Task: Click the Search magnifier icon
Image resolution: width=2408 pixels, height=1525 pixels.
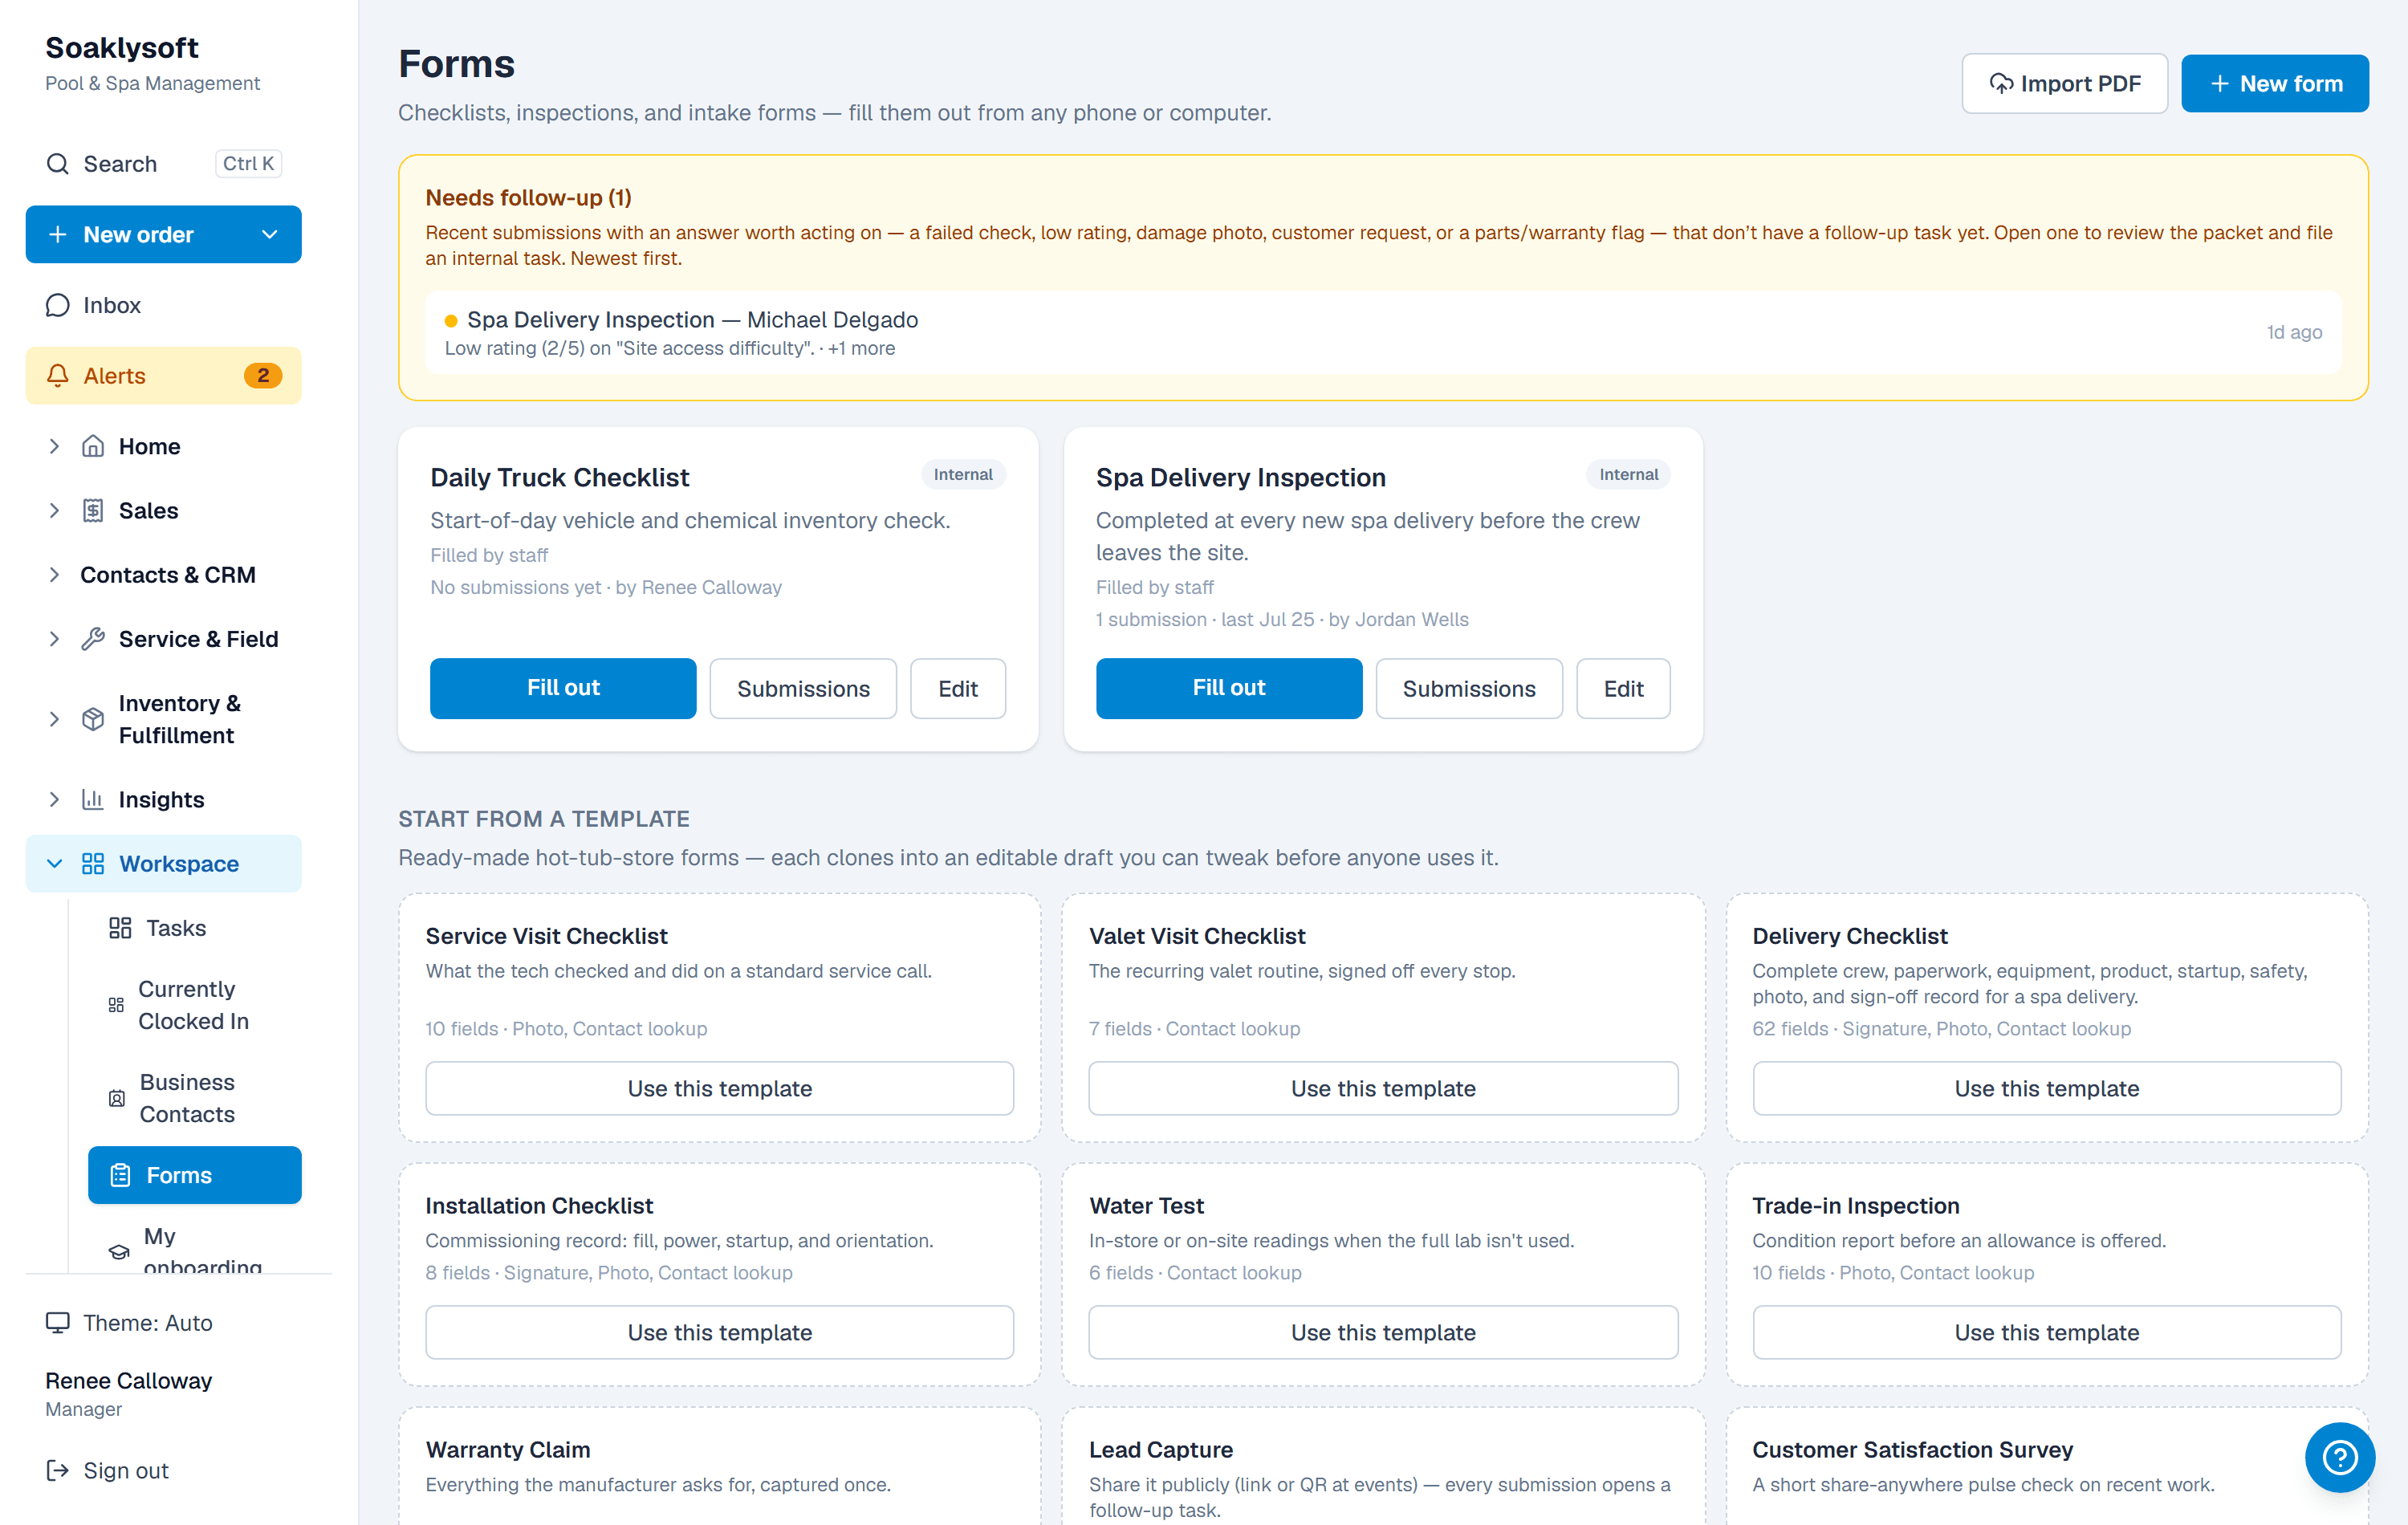Action: click(58, 163)
